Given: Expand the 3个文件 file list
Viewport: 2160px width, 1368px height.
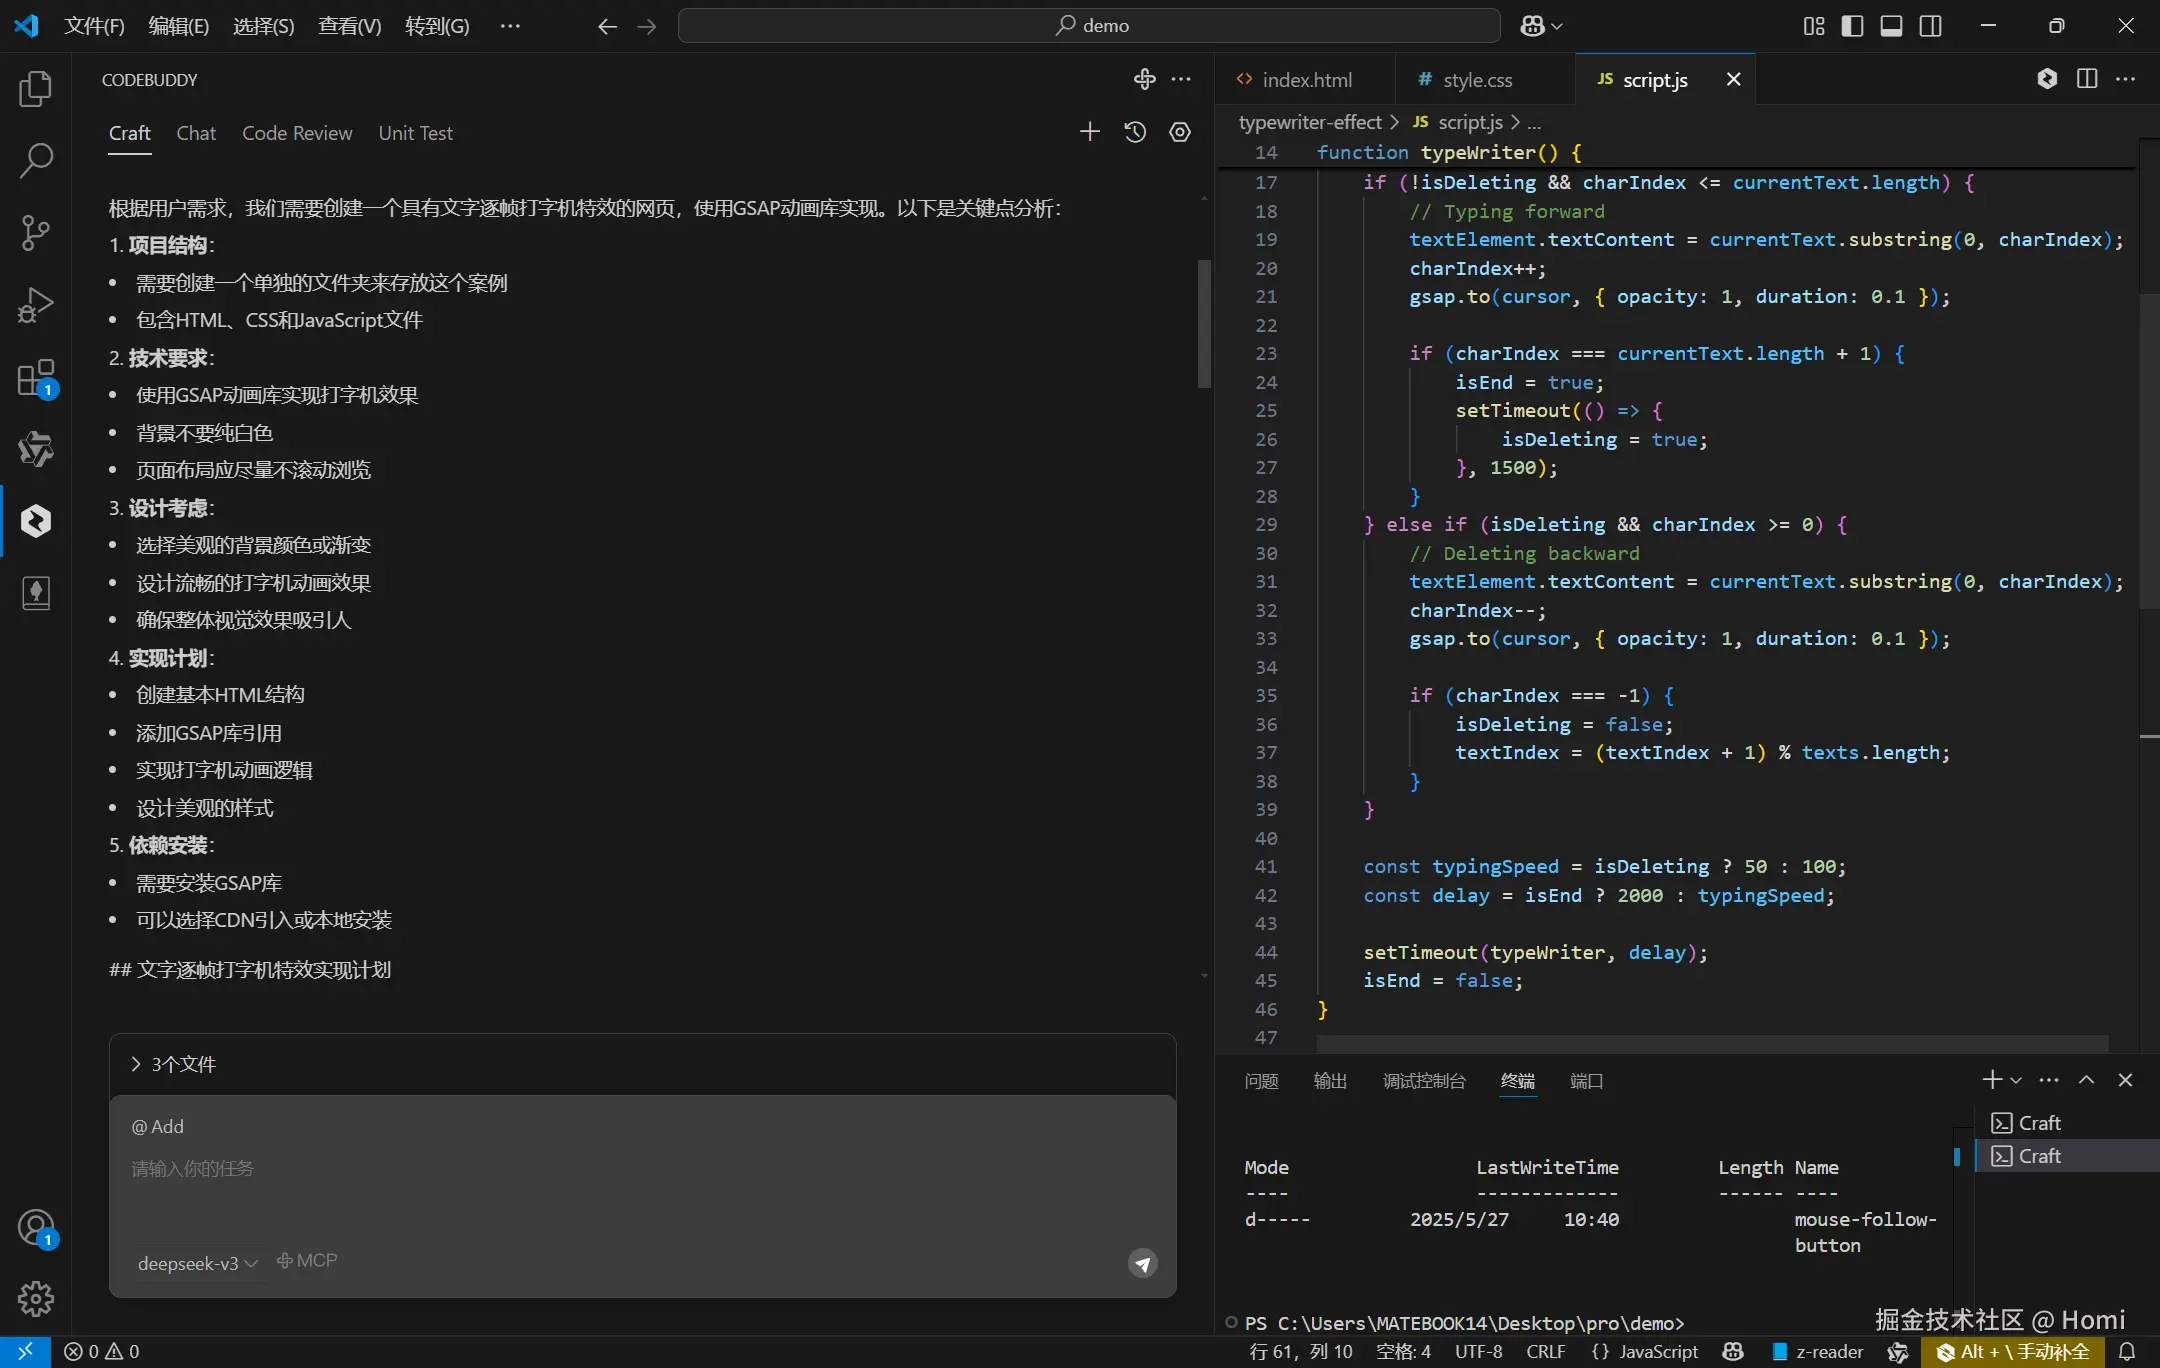Looking at the screenshot, I should (x=174, y=1064).
